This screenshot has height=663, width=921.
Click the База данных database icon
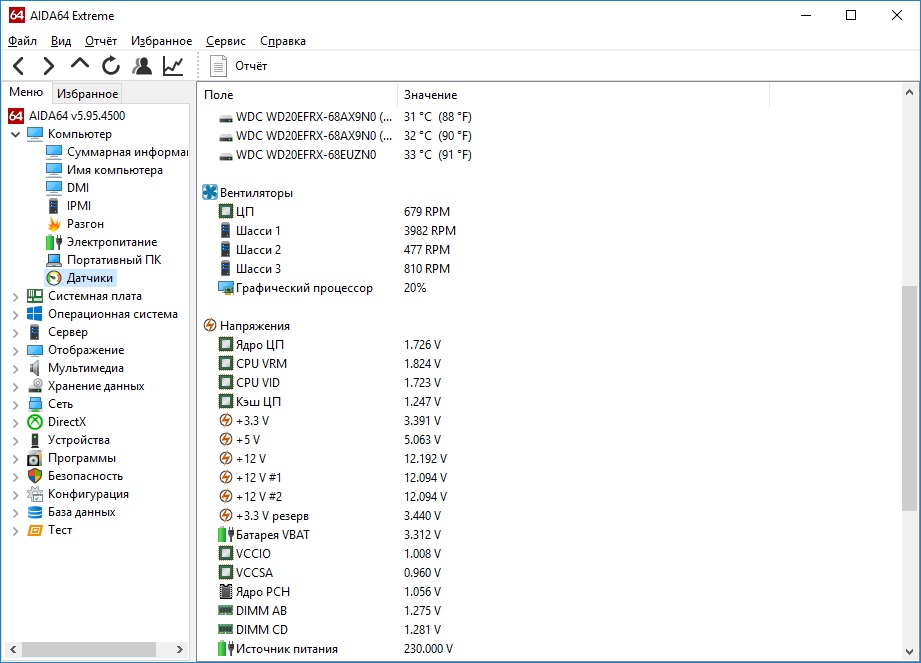point(35,512)
